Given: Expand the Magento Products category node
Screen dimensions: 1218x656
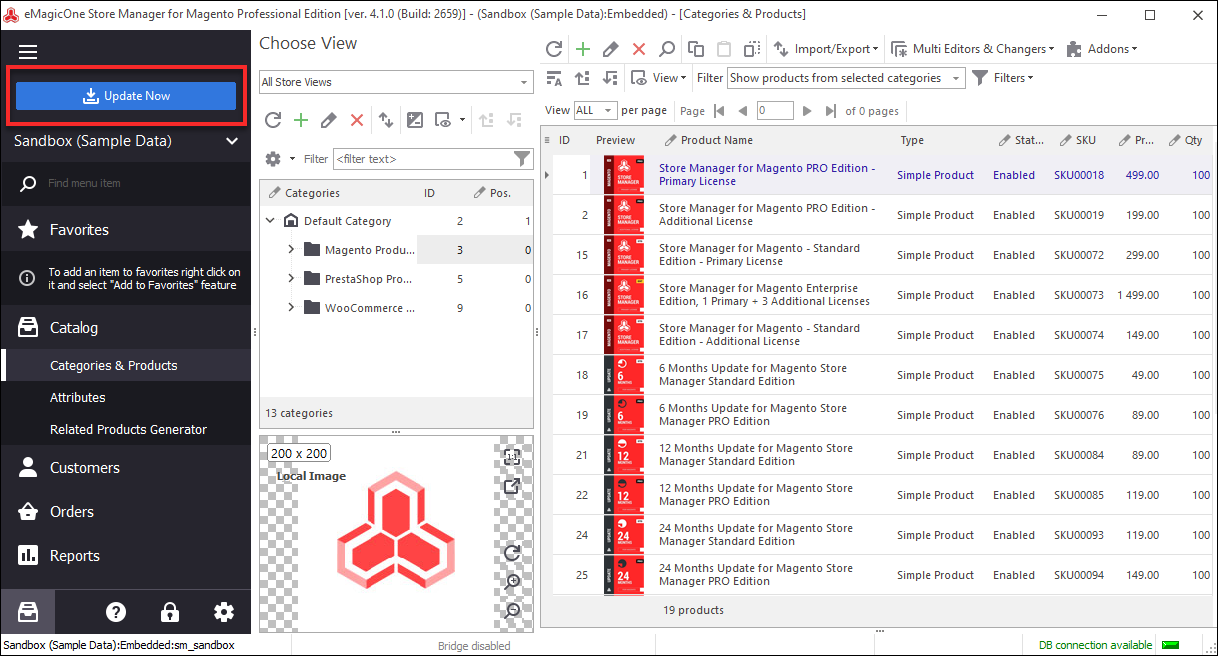Looking at the screenshot, I should (x=291, y=250).
